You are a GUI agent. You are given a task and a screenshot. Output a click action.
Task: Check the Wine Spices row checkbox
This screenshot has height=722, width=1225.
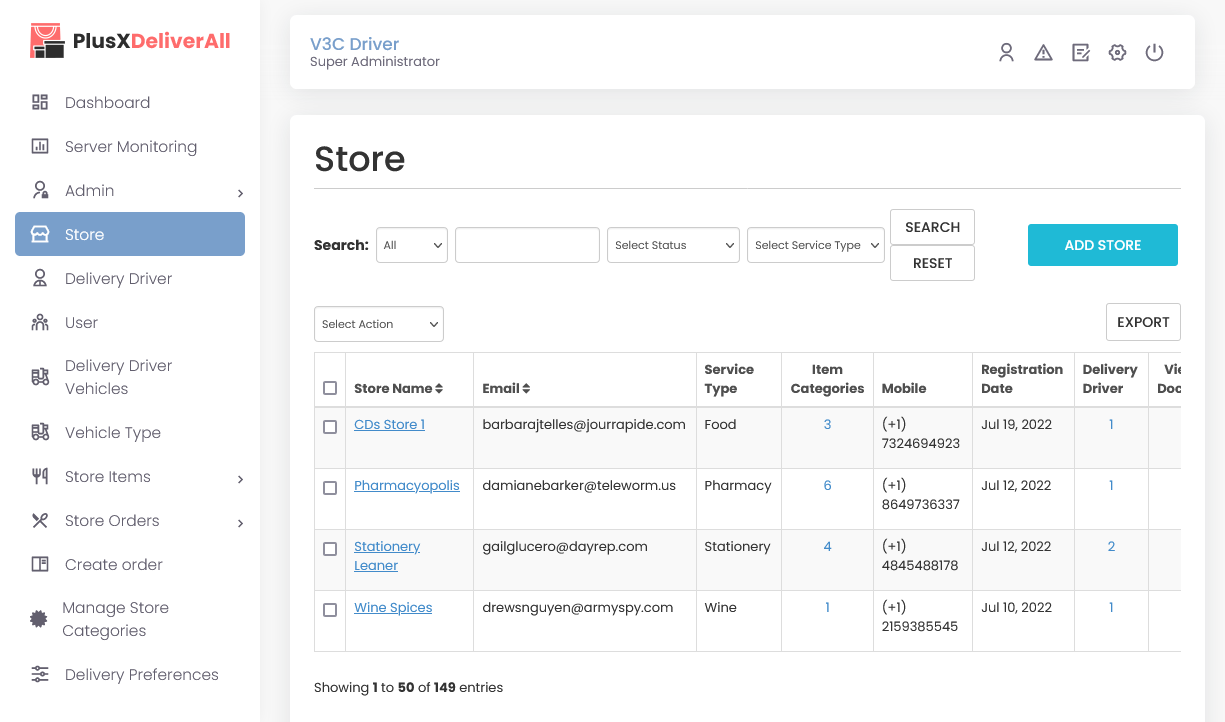[x=330, y=610]
